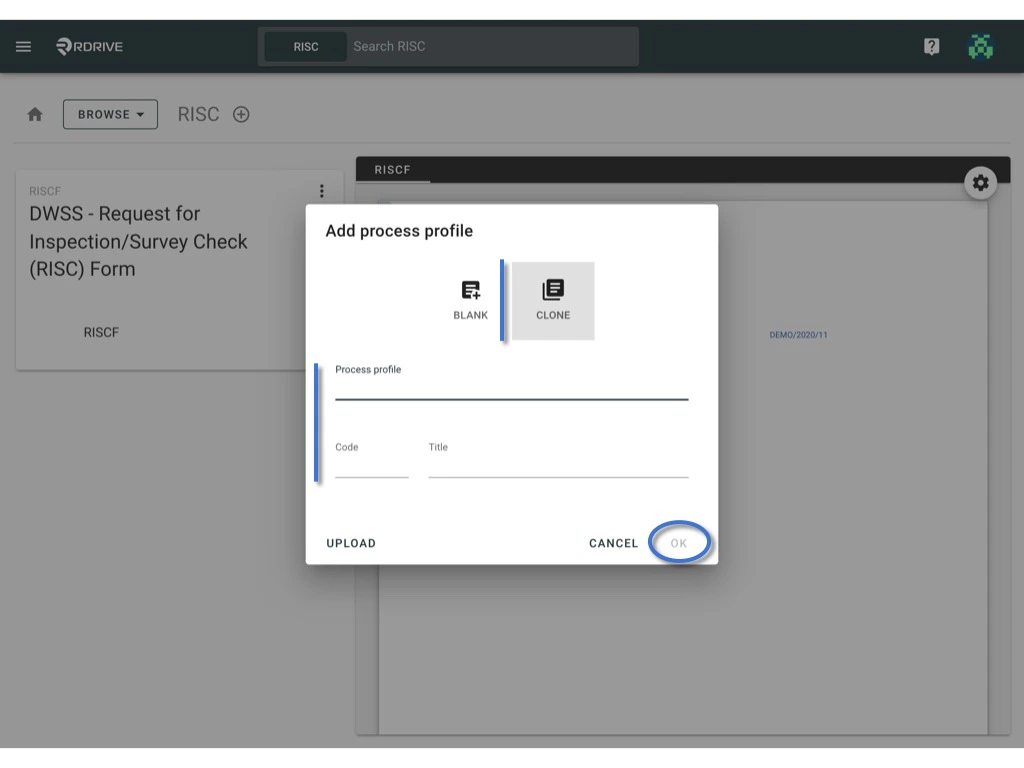Switch to the RISCF tab
This screenshot has width=1024, height=768.
(393, 169)
